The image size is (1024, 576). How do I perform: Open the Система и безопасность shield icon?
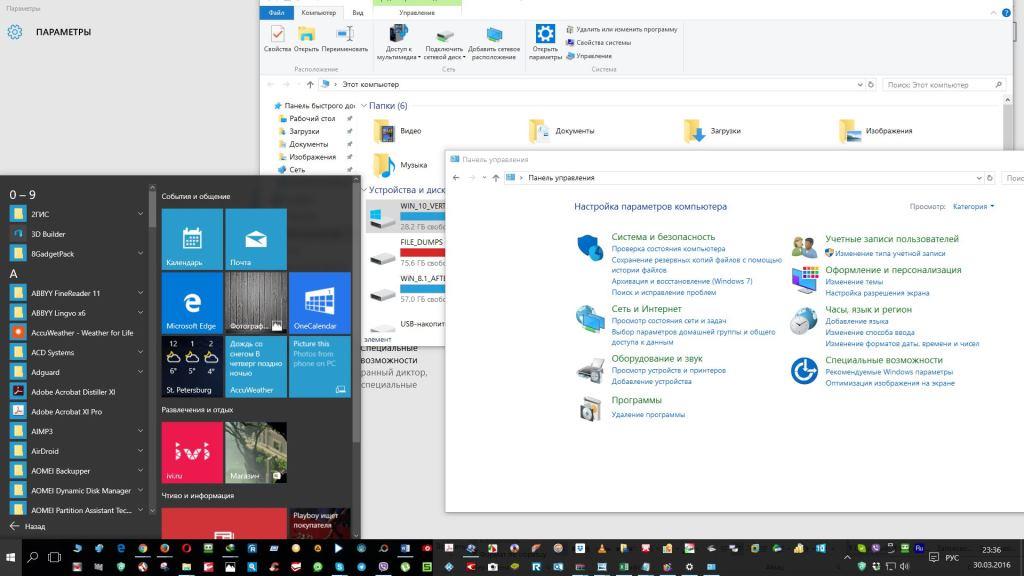[x=590, y=246]
